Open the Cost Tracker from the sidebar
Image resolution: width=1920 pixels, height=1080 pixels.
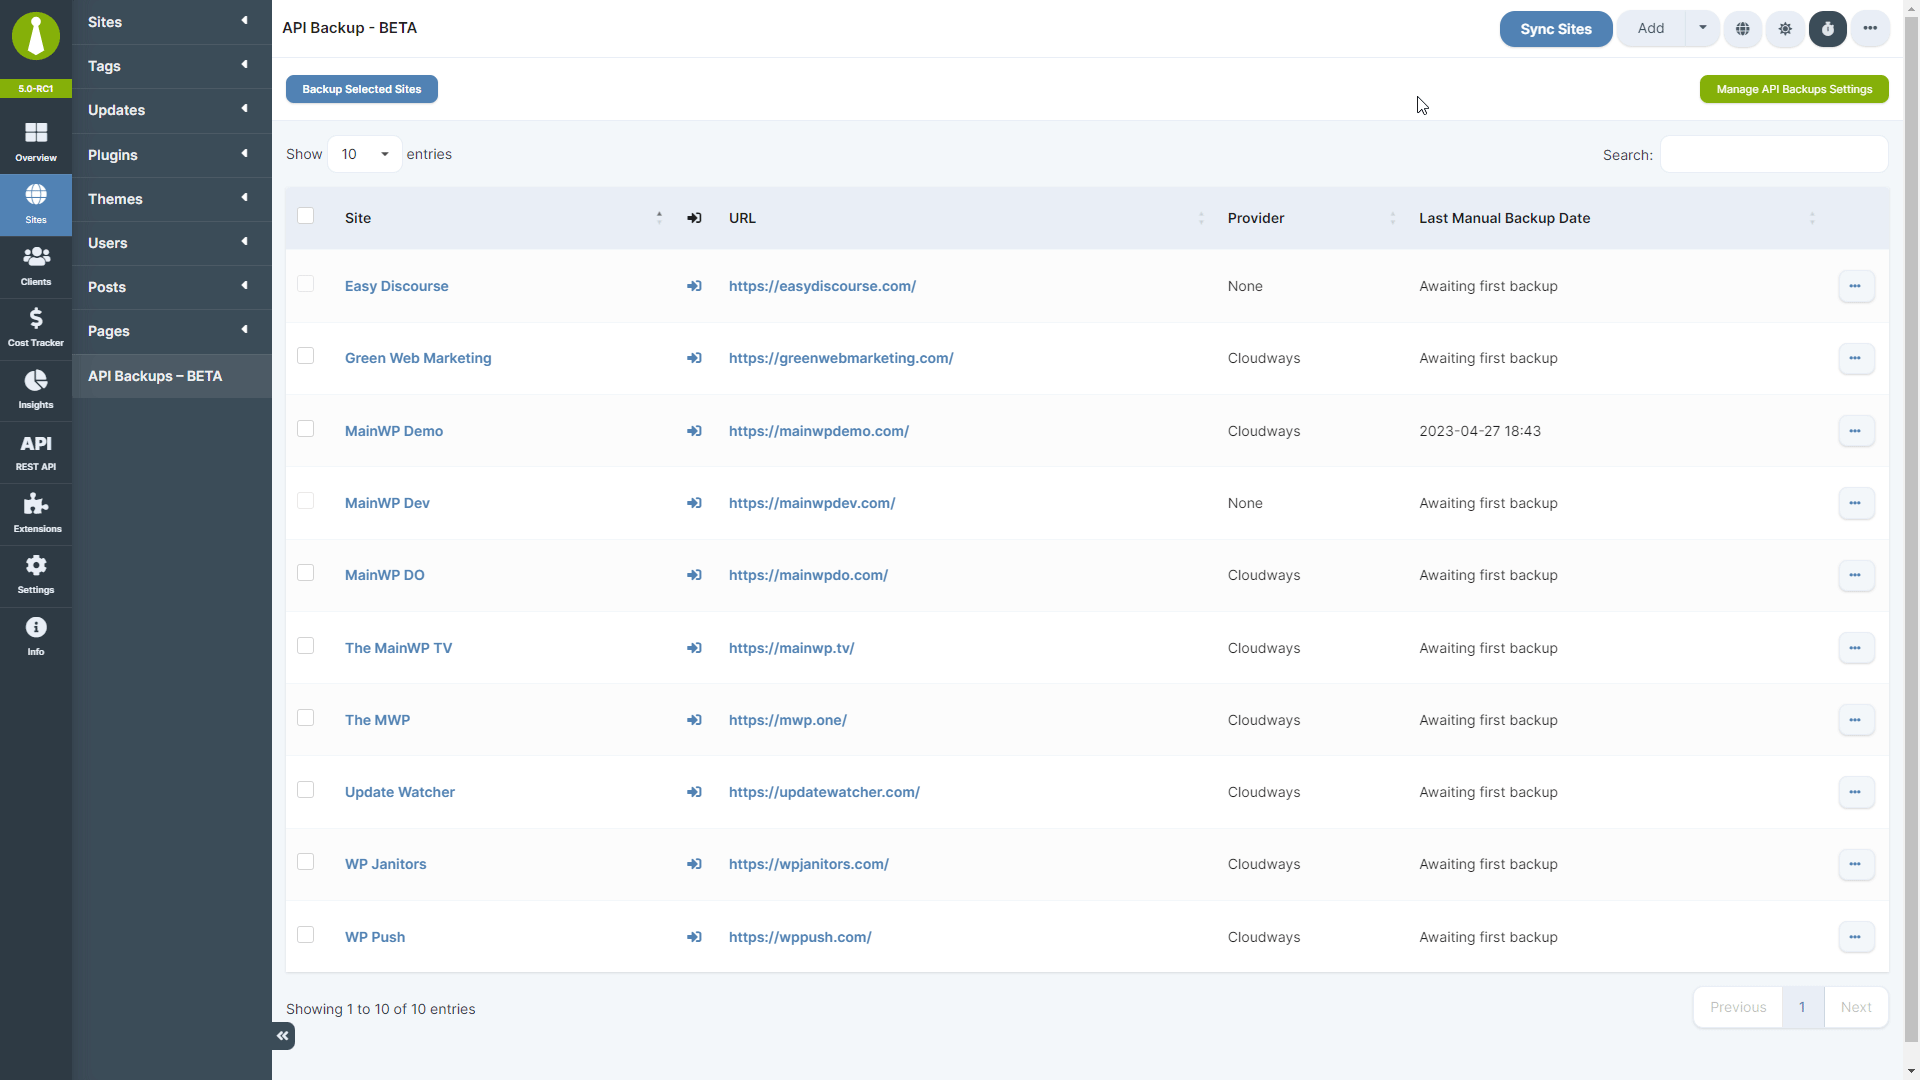tap(35, 327)
